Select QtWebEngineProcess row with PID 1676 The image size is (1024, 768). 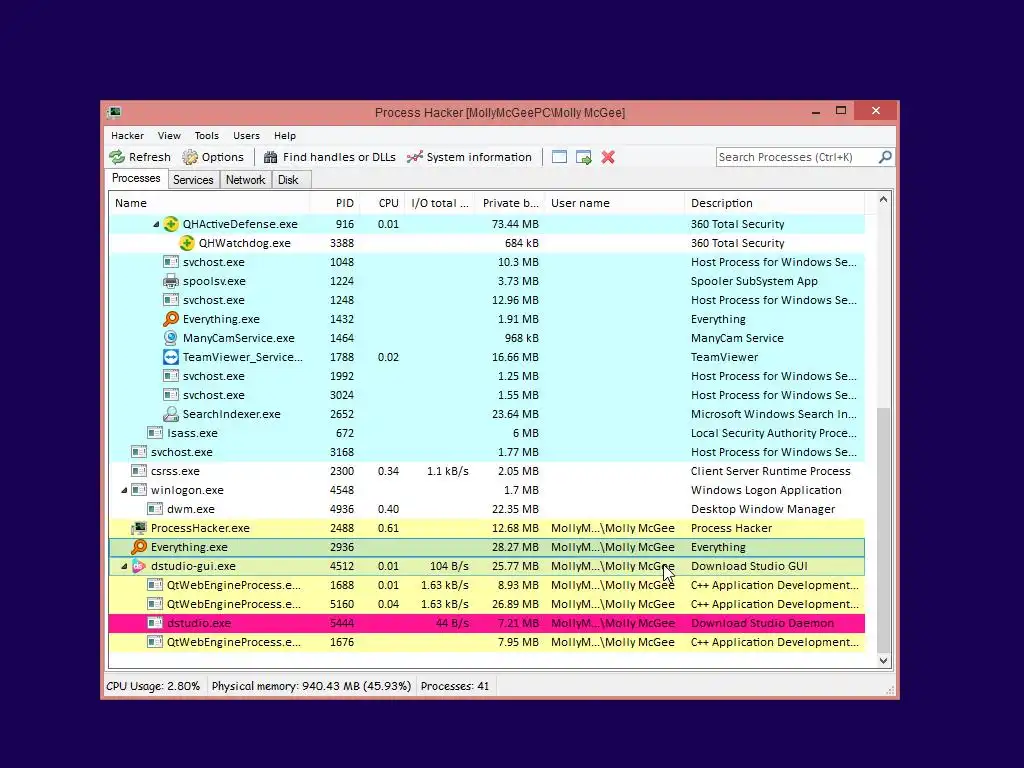click(x=487, y=642)
